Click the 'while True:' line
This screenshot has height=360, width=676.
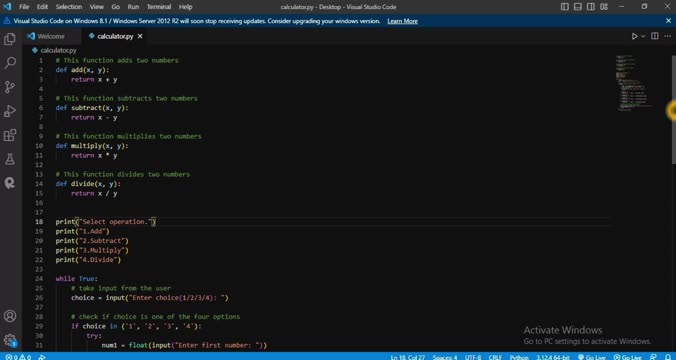77,279
